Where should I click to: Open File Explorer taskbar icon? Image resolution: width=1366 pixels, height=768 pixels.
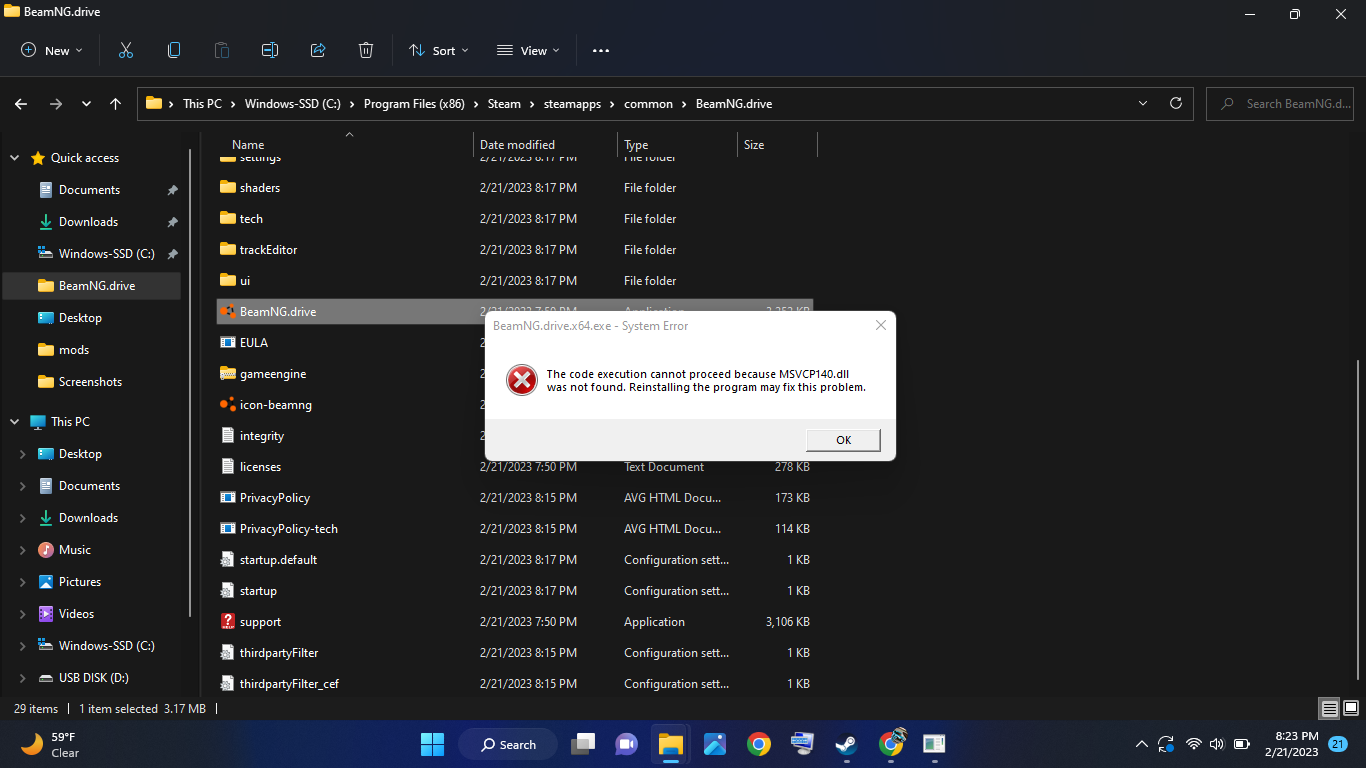(670, 744)
